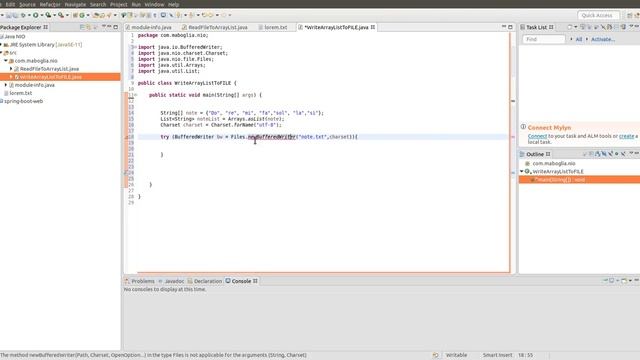Viewport: 640px width, 360px height.
Task: Expand JRE System Library node
Action: (1, 44)
